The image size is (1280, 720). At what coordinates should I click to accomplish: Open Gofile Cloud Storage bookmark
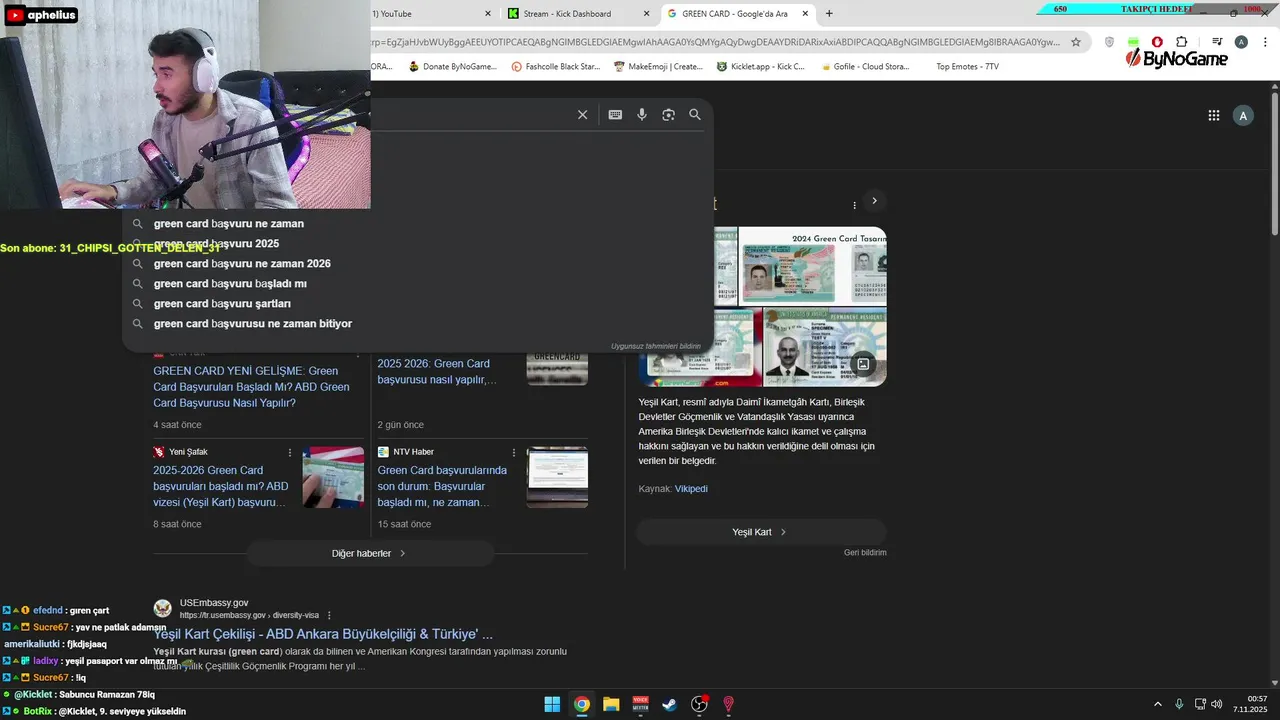(x=864, y=67)
